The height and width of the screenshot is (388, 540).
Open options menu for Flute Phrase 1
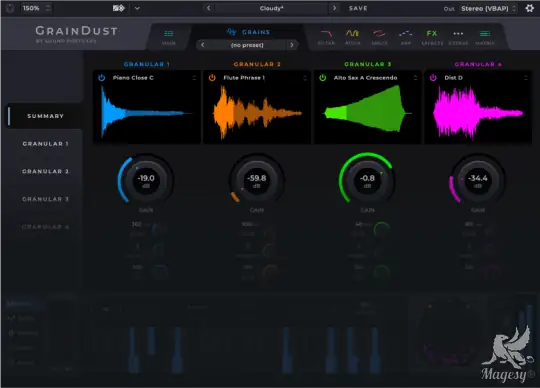[x=305, y=78]
